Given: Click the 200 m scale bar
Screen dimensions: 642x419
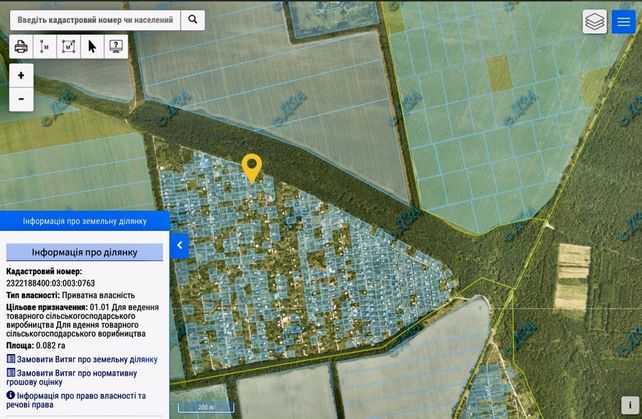Looking at the screenshot, I should [206, 407].
